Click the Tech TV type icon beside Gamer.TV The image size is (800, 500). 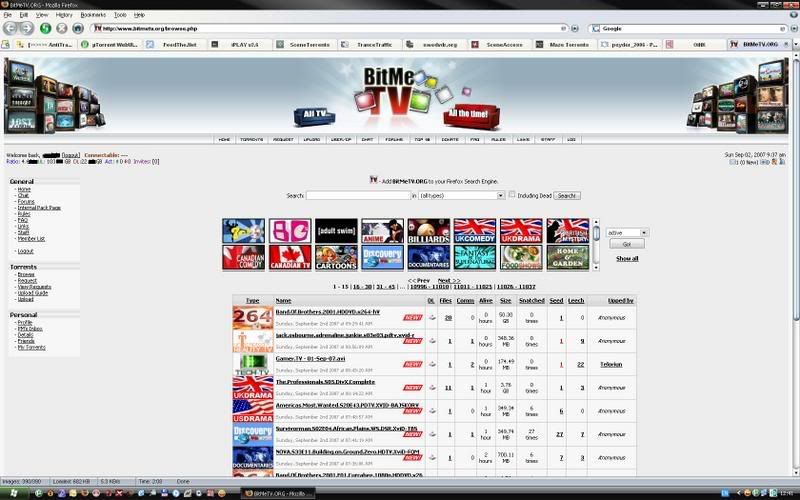coord(253,364)
